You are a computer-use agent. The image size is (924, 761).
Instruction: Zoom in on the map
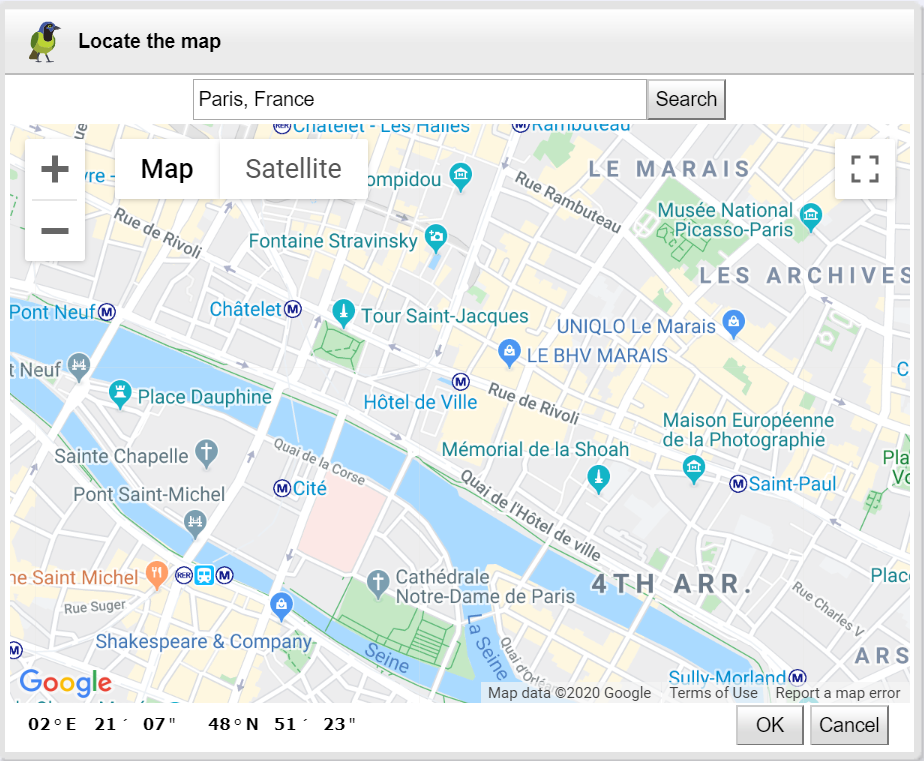55,169
